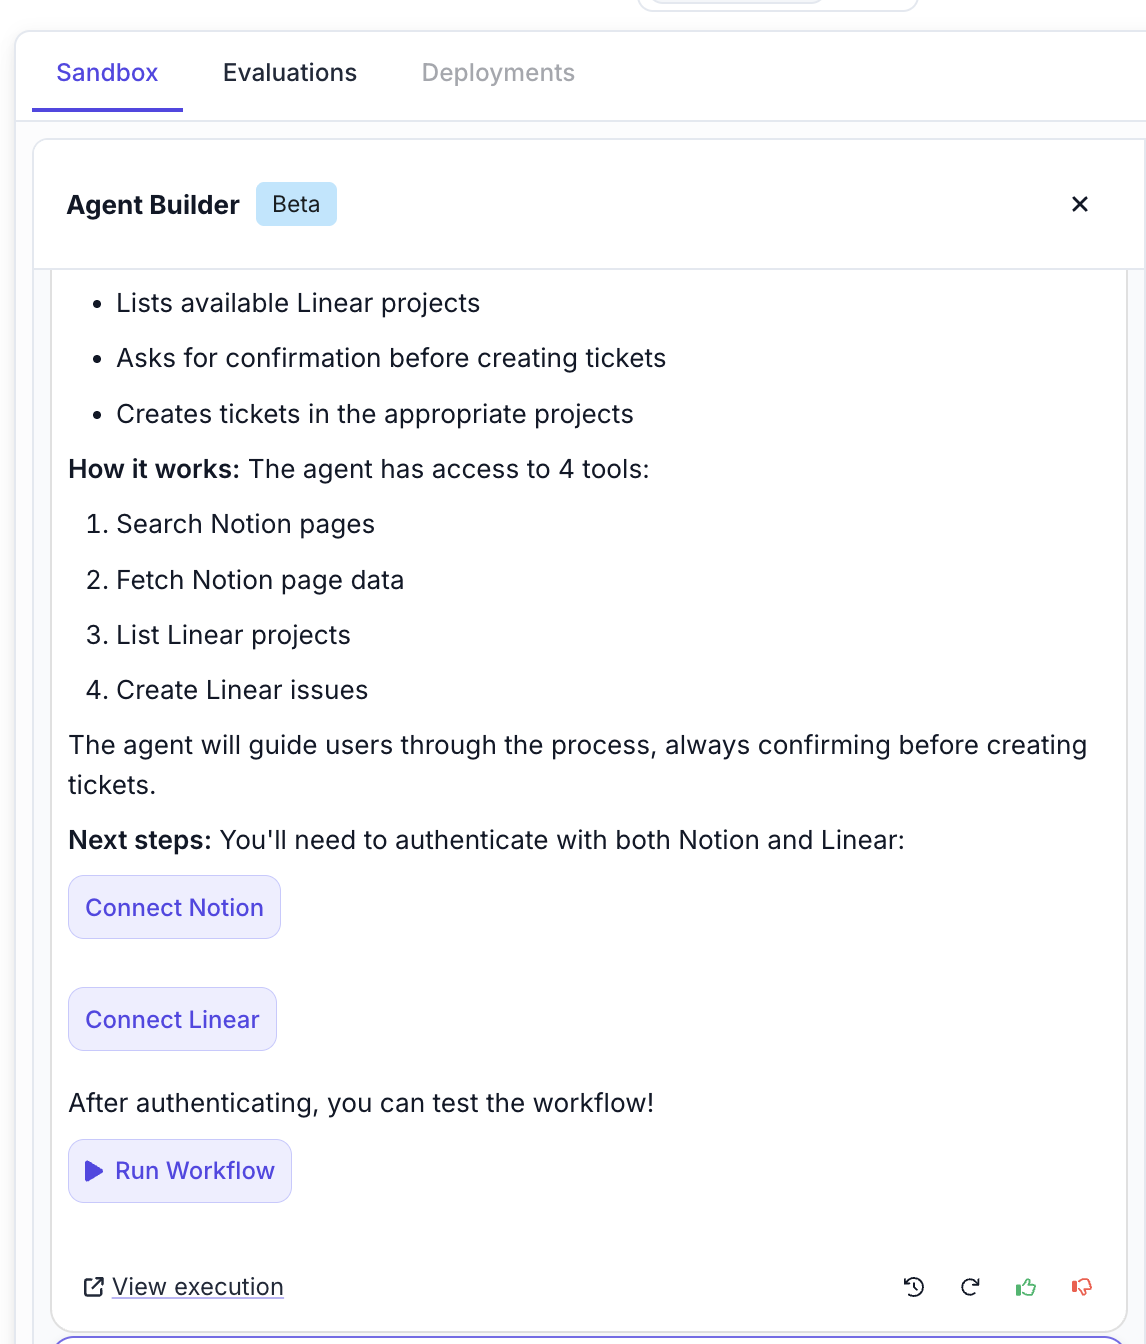Click the retry response icon
The width and height of the screenshot is (1146, 1344).
coord(970,1287)
